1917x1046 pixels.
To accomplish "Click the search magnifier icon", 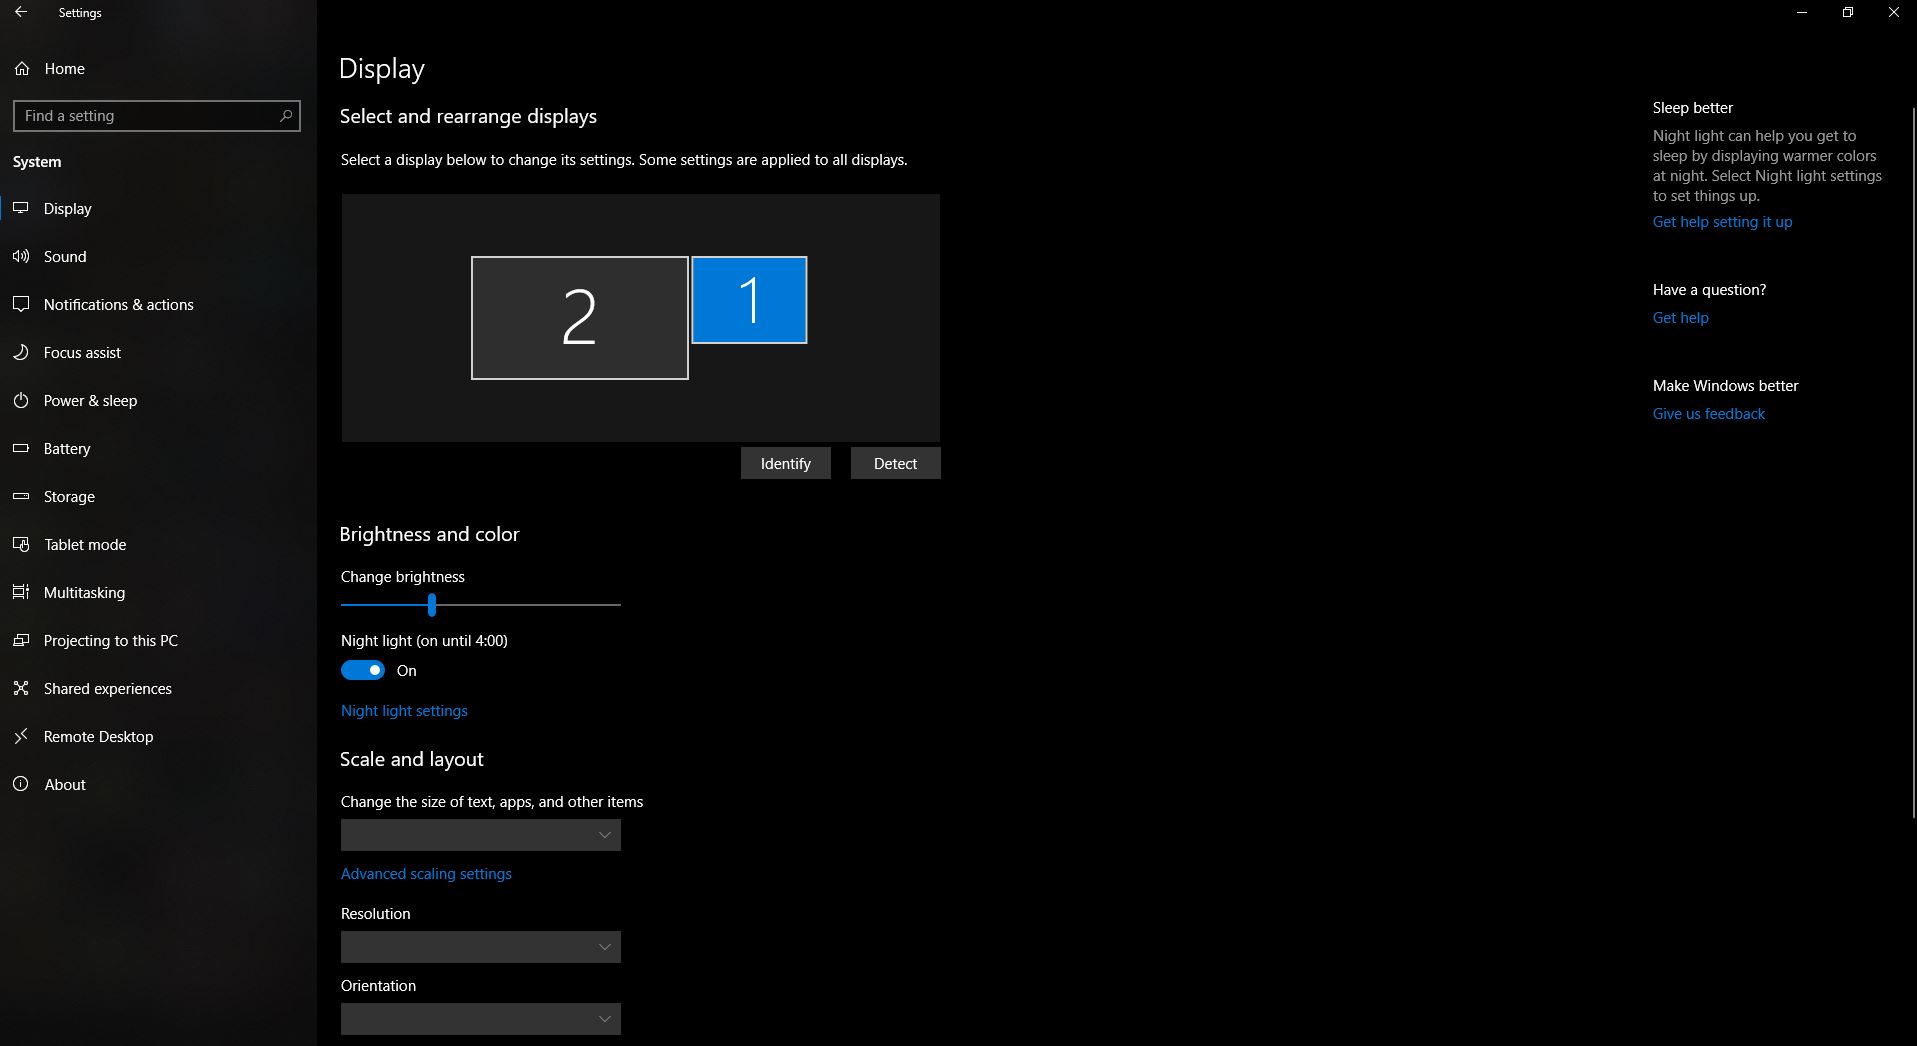I will click(x=286, y=116).
